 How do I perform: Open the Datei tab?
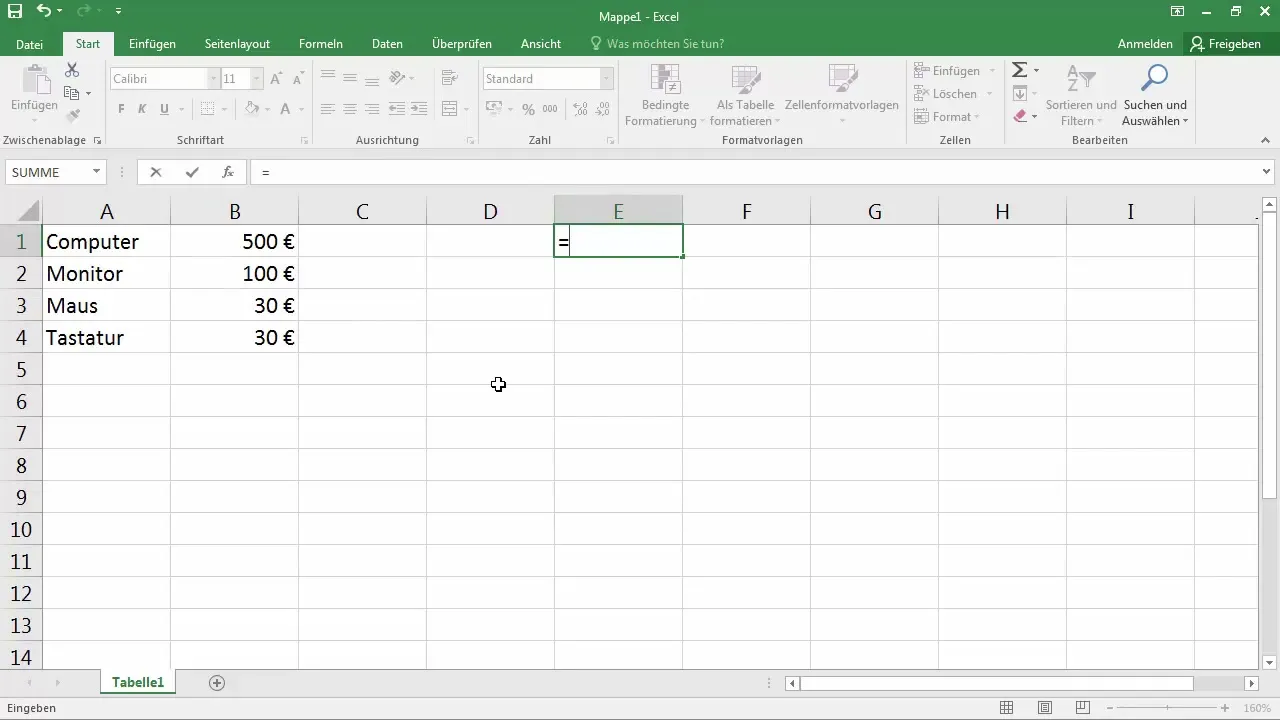point(30,44)
